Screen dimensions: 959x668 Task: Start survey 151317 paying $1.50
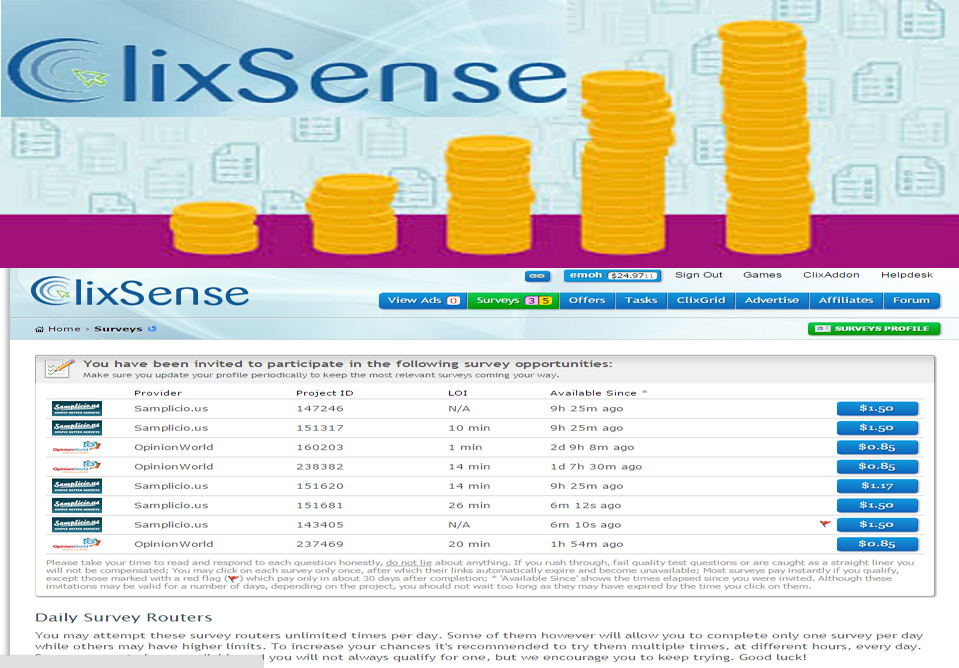pos(877,428)
